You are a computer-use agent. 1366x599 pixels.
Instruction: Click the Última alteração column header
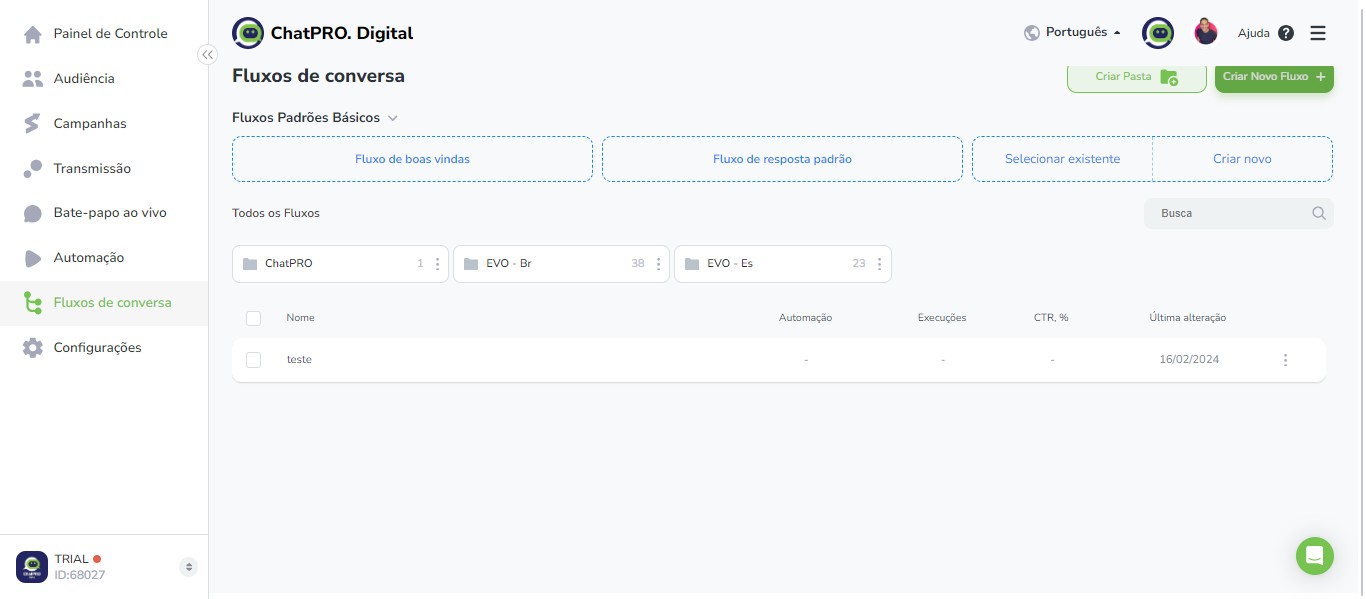click(1188, 318)
